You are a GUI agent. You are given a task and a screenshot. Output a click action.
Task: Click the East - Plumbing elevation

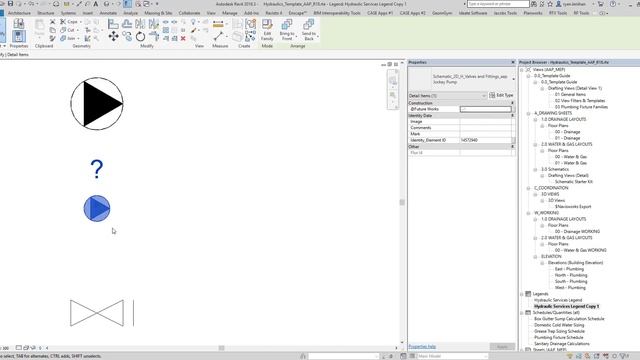pos(569,269)
